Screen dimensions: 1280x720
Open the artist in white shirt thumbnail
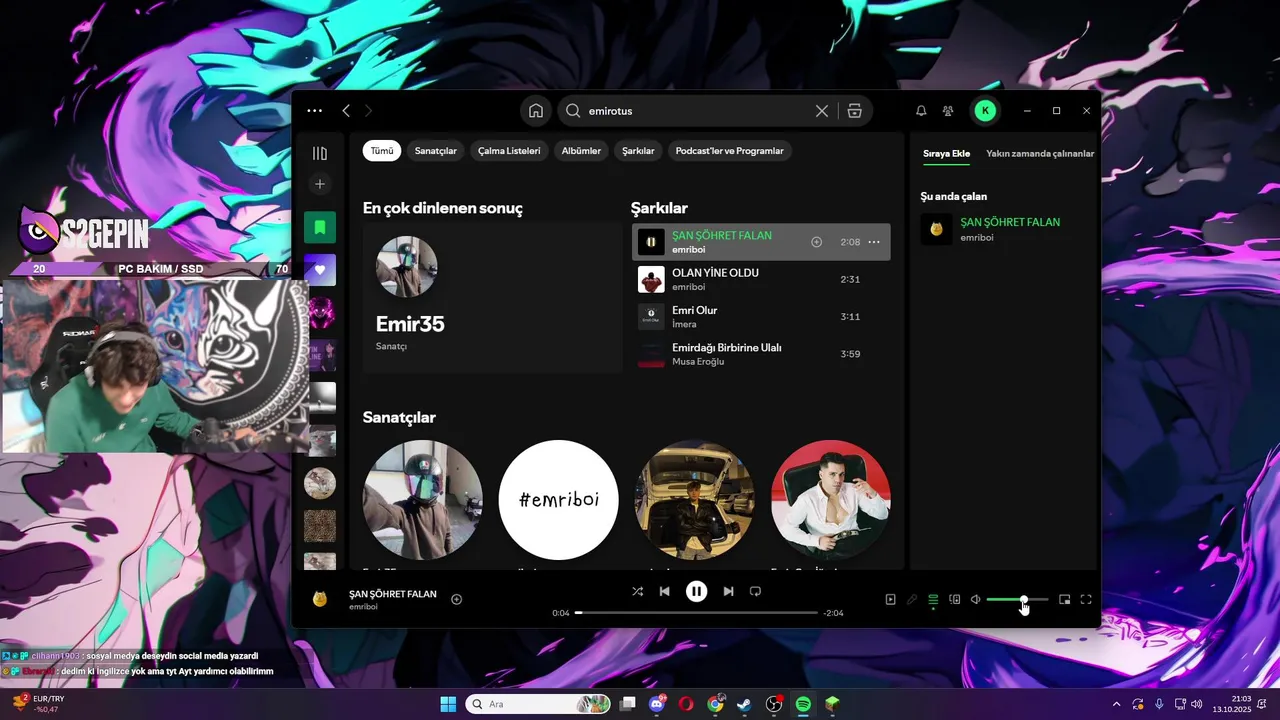click(x=831, y=500)
